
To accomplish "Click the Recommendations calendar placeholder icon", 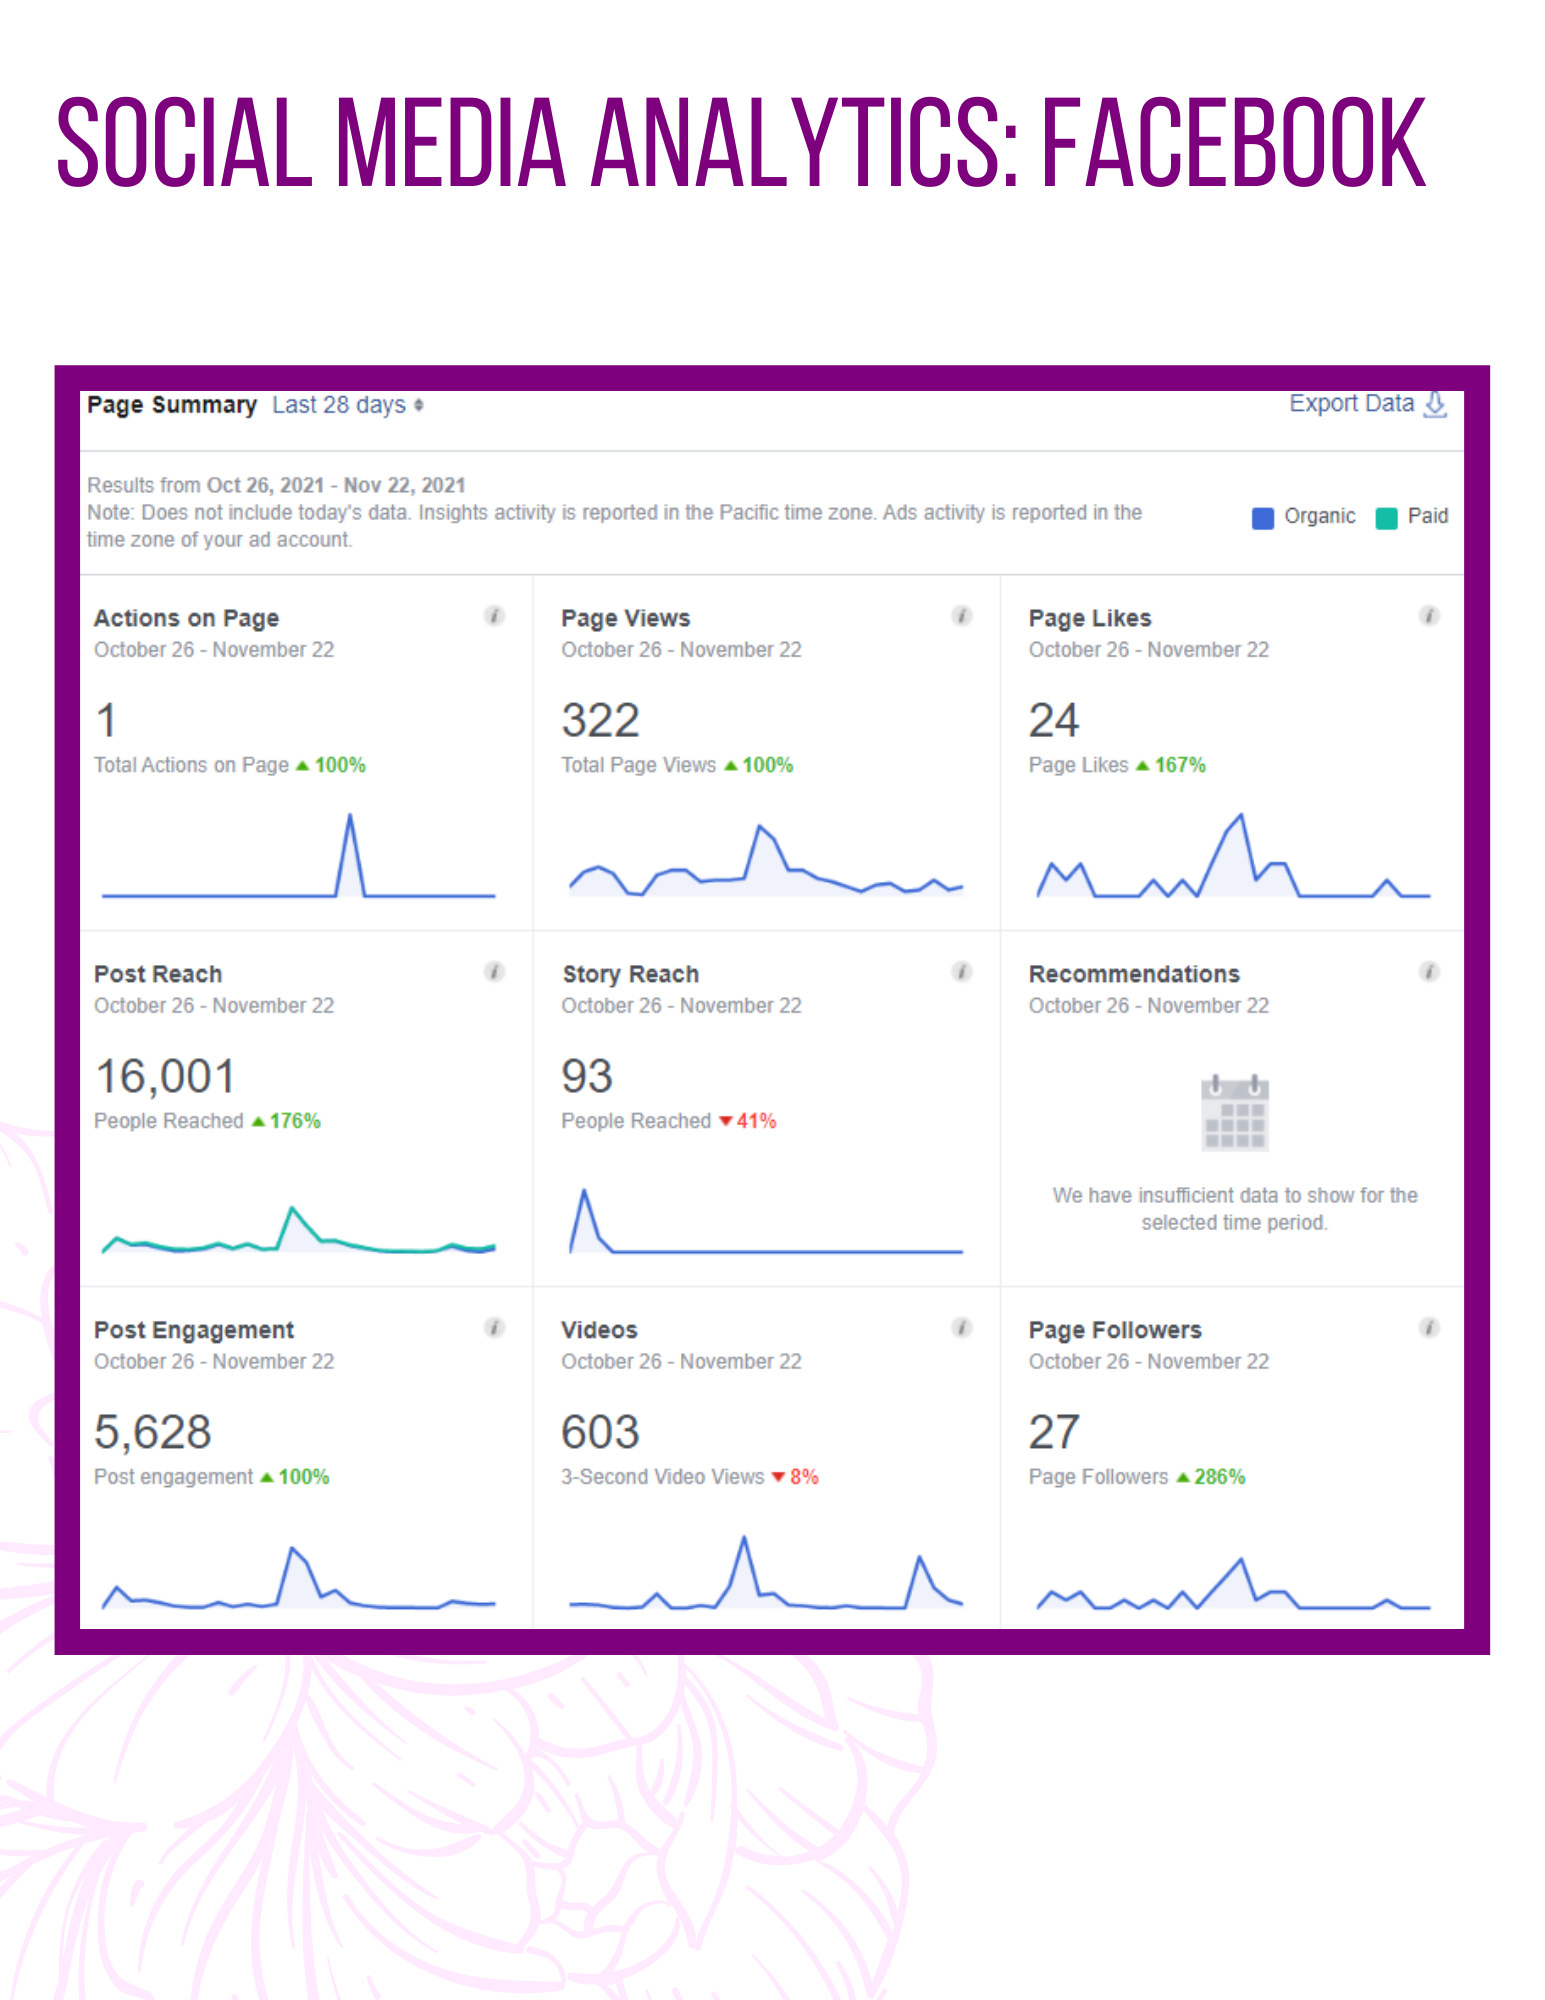I will pyautogui.click(x=1235, y=1113).
